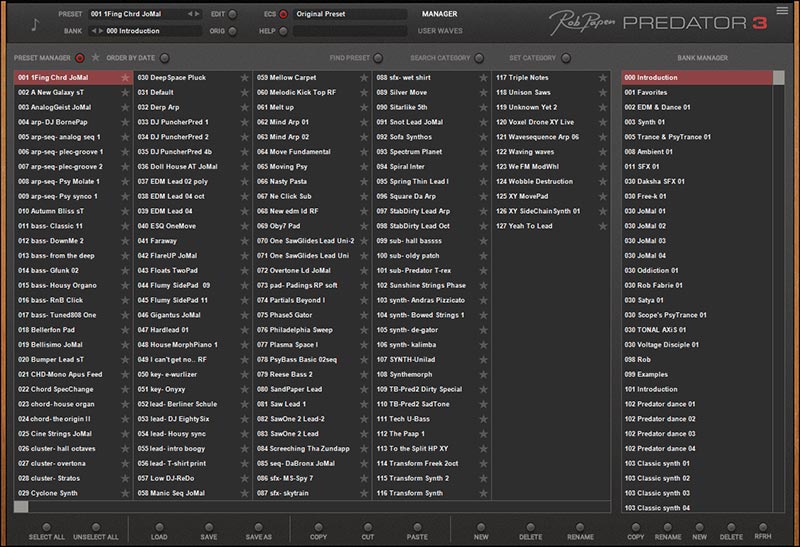
Task: Click the favorites star filter beside Preset Manager
Action: (x=95, y=58)
